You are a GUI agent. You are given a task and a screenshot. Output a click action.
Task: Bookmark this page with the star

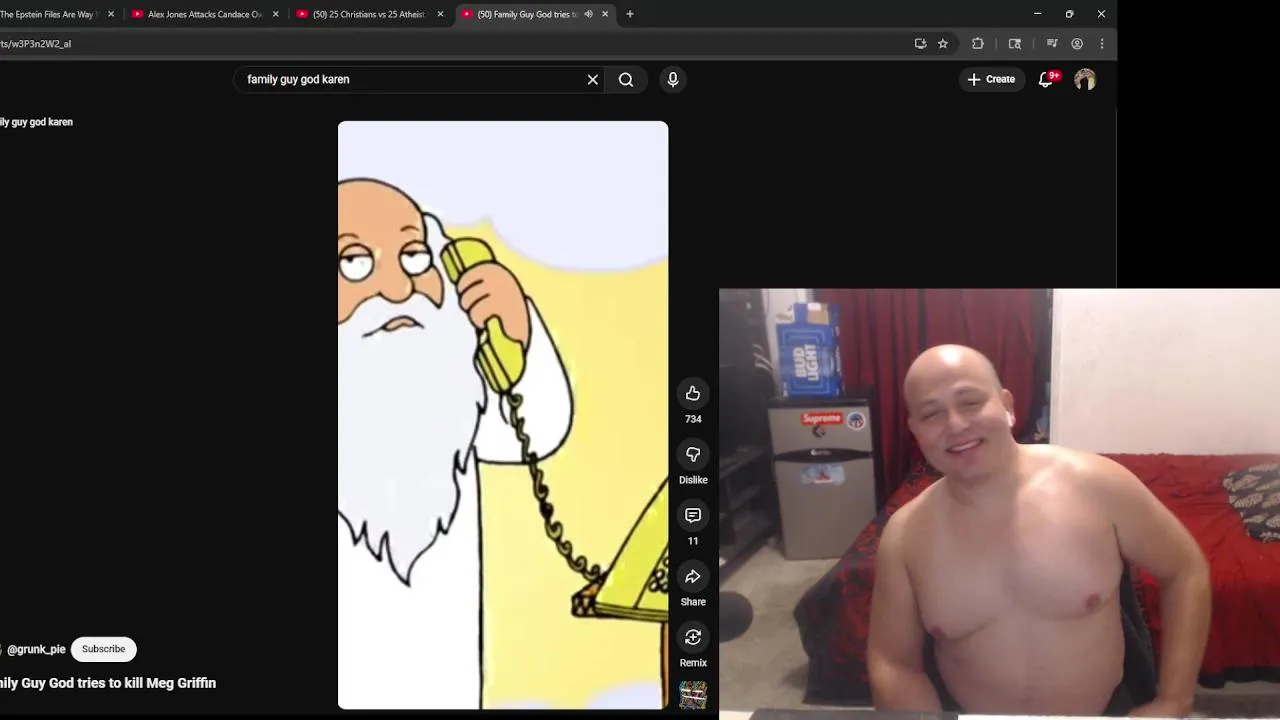click(x=943, y=44)
